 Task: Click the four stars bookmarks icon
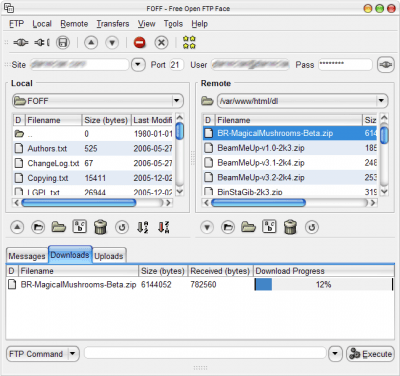point(189,43)
